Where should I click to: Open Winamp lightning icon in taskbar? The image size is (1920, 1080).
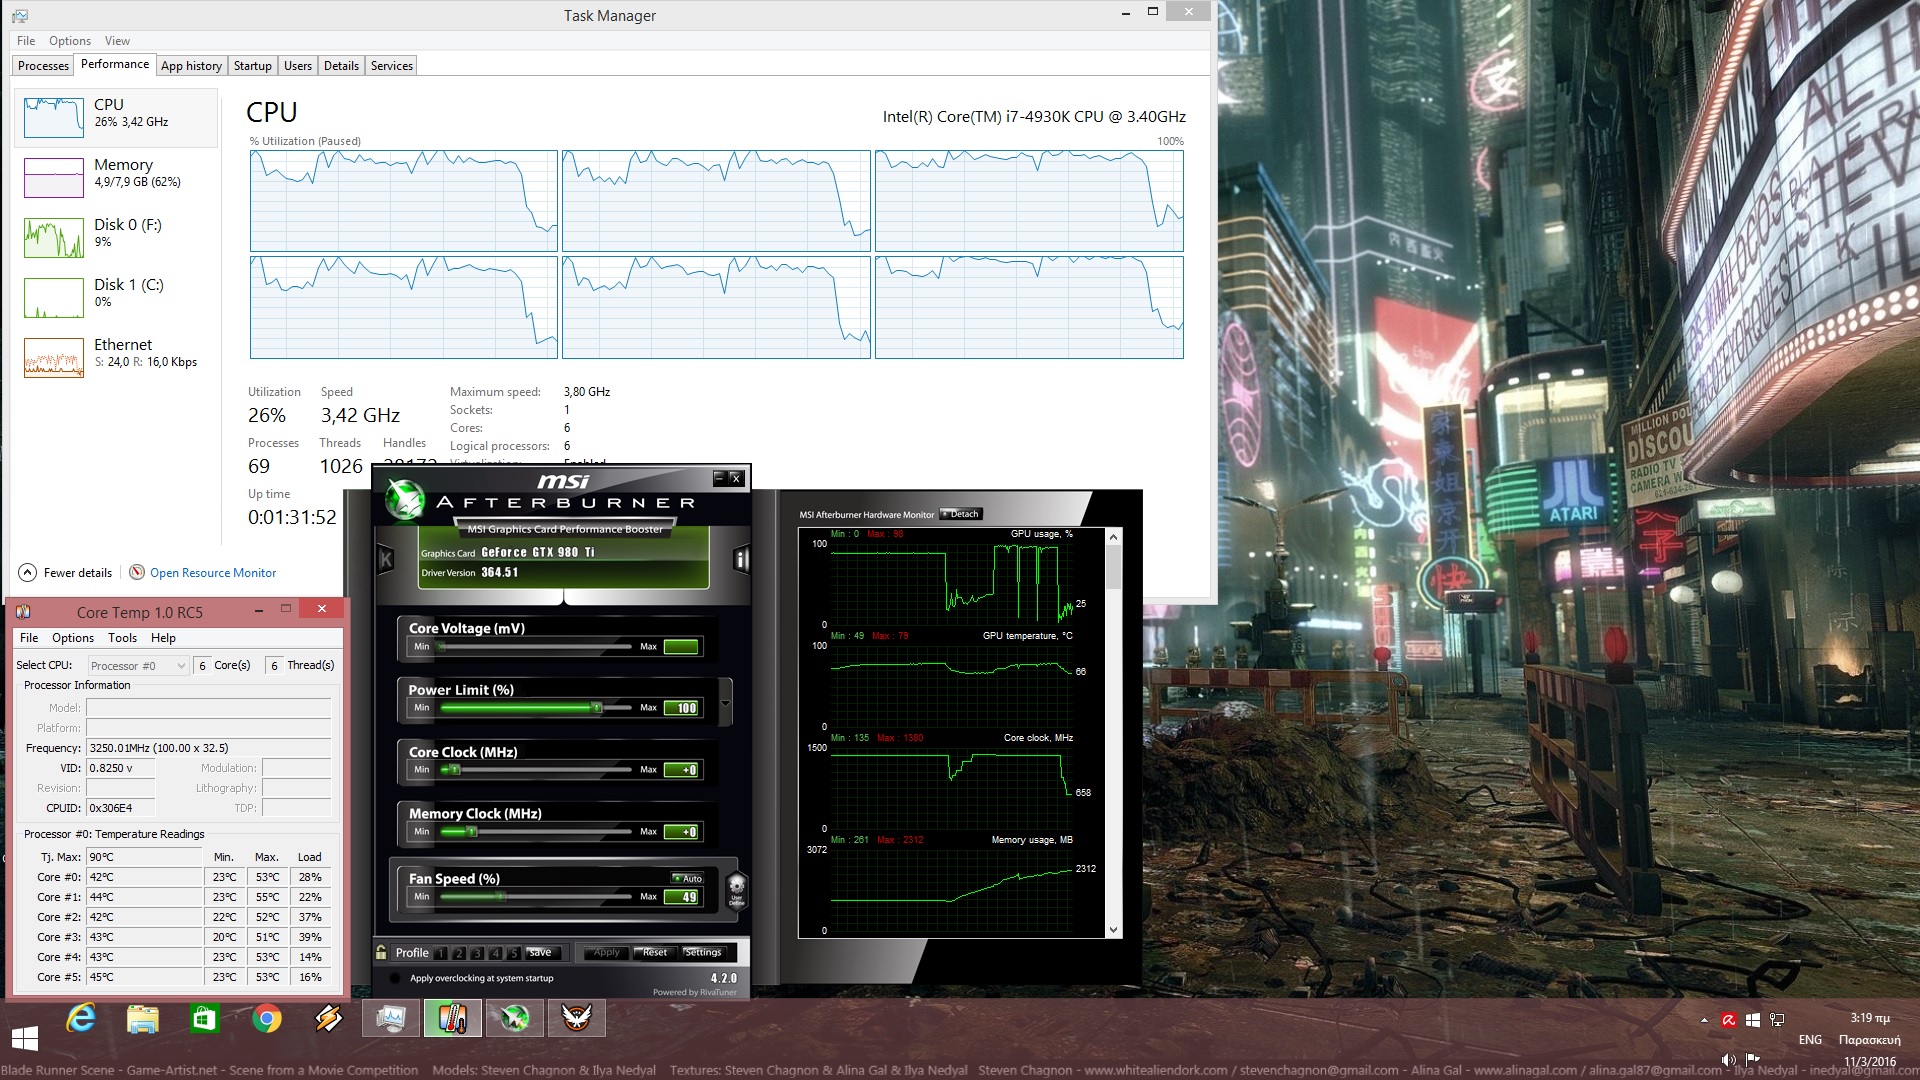coord(329,1019)
